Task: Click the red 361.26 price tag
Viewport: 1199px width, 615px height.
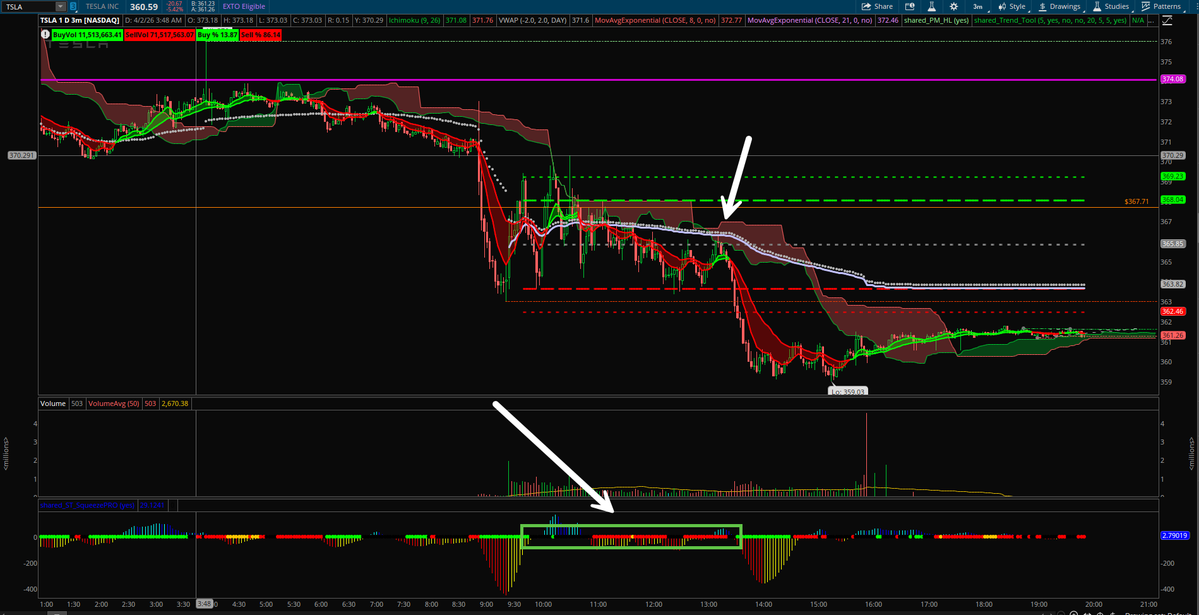Action: pos(1172,335)
